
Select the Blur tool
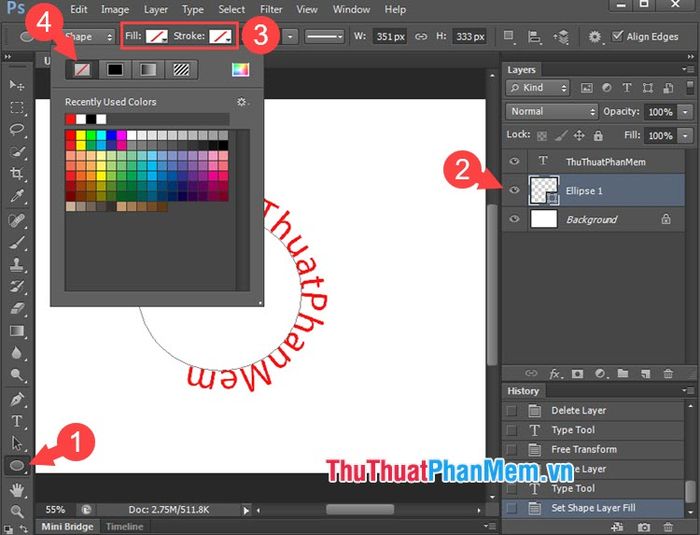click(17, 353)
